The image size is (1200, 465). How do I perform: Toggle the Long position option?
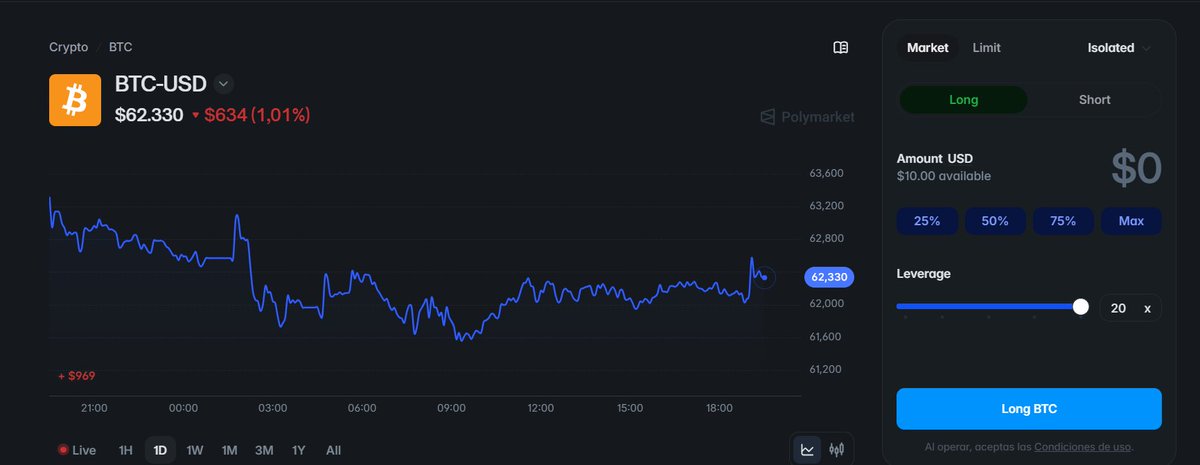[963, 100]
